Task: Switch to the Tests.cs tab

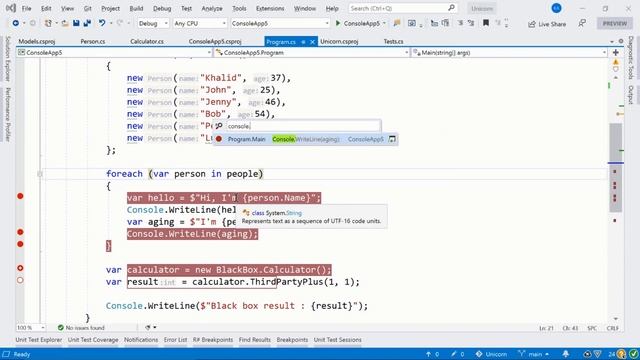Action: pos(393,42)
